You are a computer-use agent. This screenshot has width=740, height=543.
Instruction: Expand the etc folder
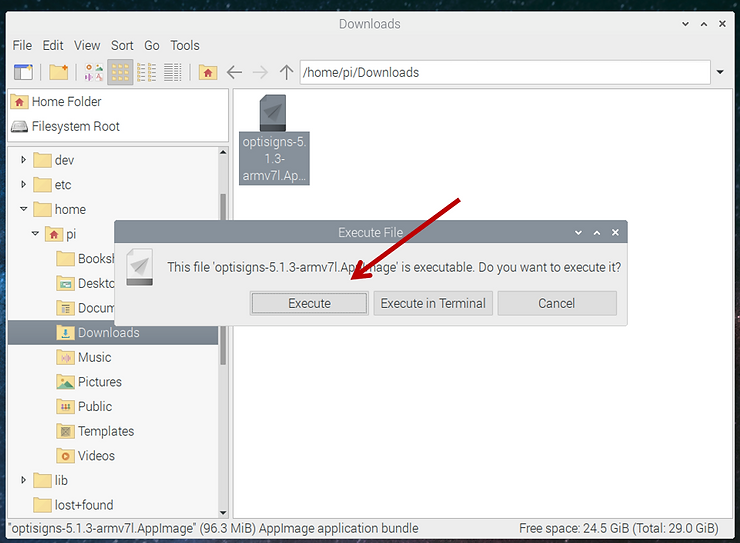[23, 184]
